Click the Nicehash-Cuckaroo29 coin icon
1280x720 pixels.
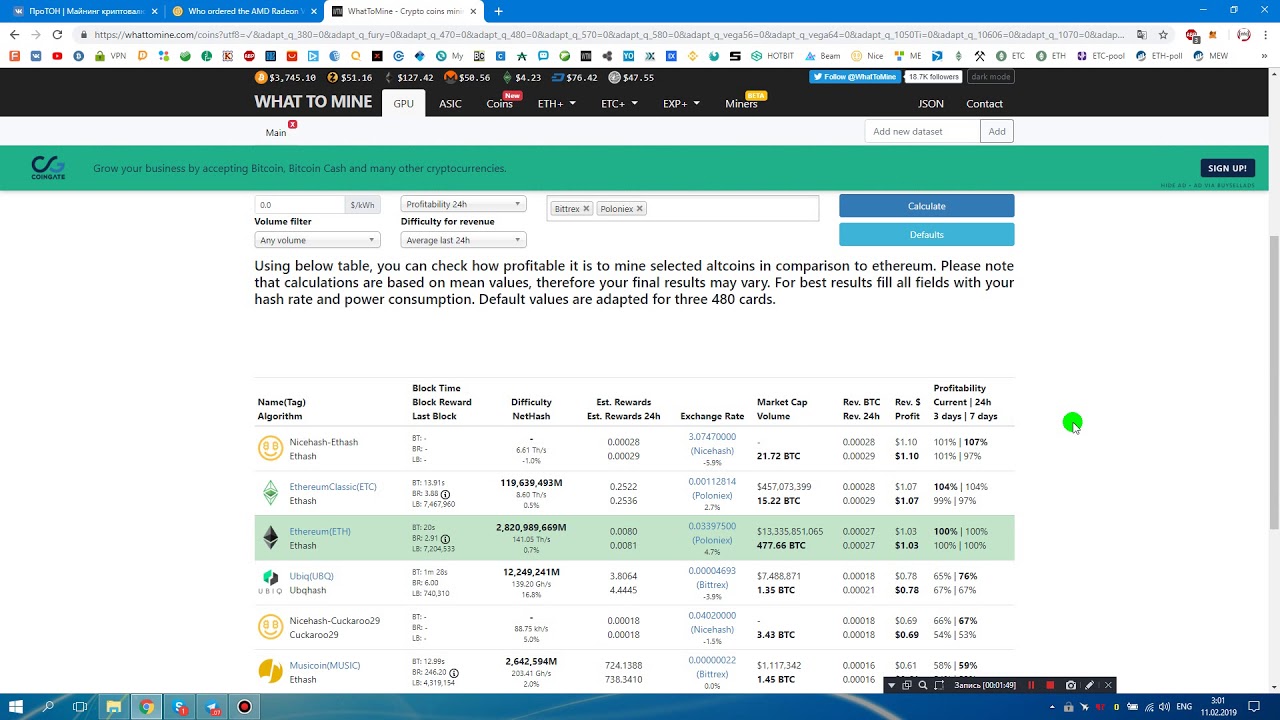(270, 627)
